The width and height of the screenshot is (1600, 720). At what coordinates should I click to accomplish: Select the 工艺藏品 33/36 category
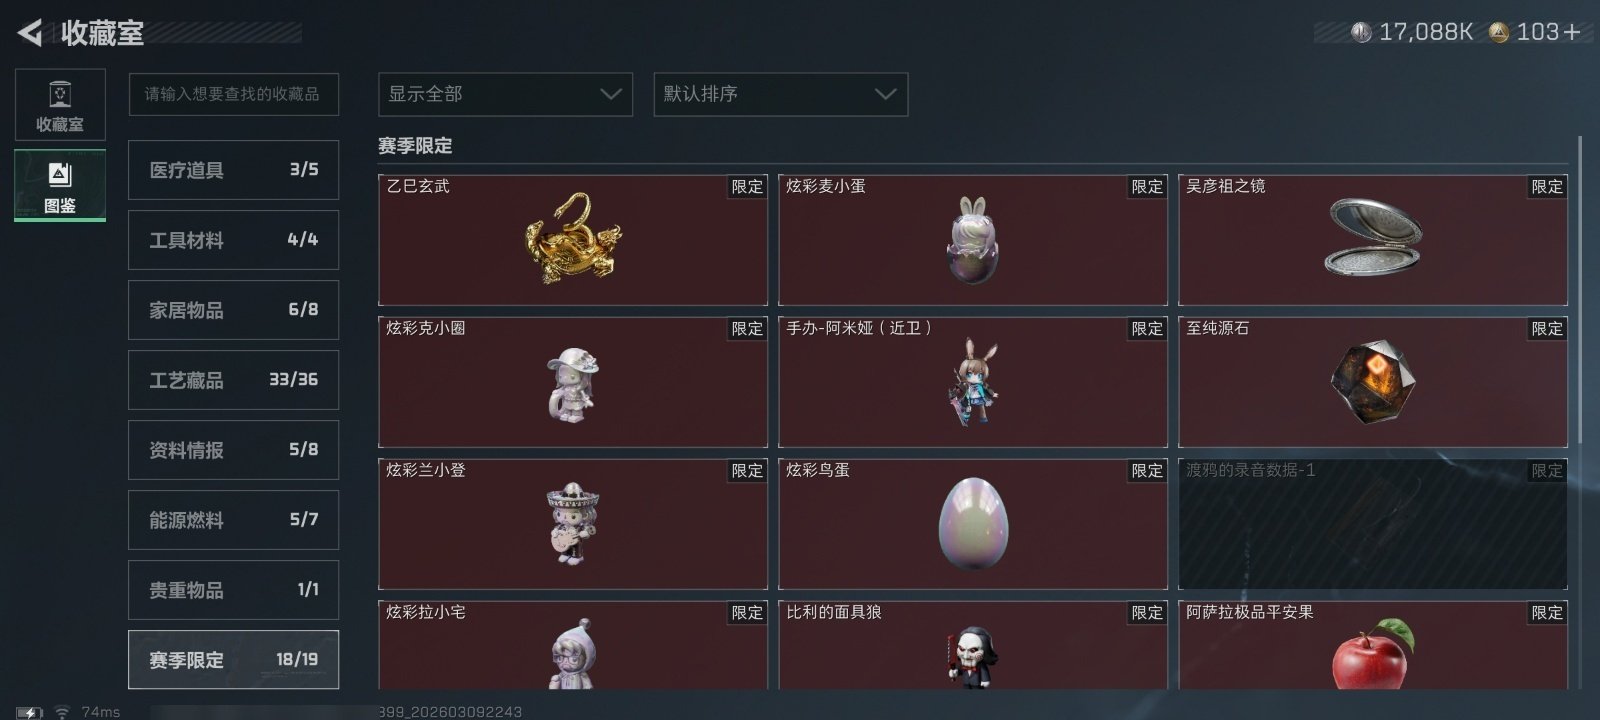(234, 380)
